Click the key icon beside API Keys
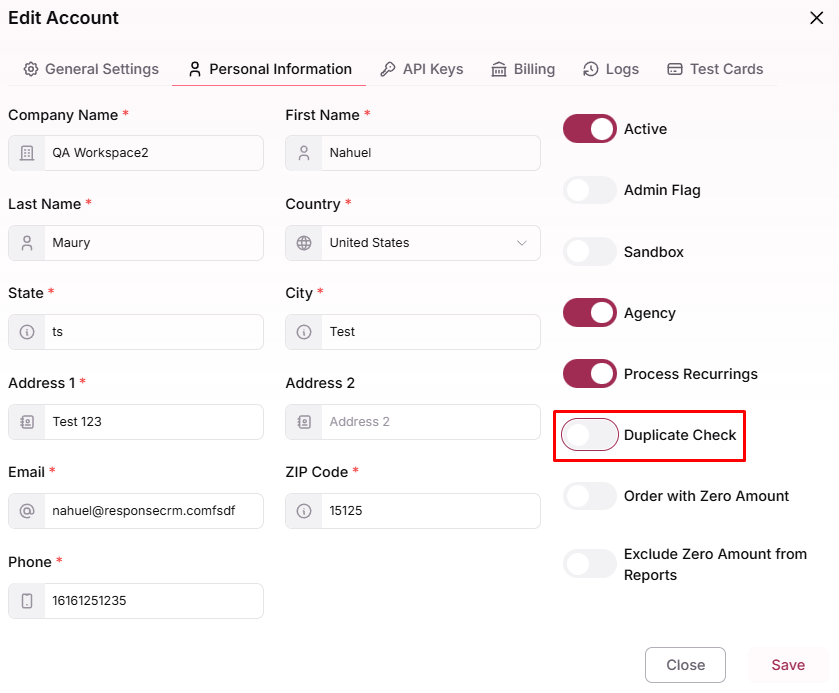839x693 pixels. tap(388, 69)
